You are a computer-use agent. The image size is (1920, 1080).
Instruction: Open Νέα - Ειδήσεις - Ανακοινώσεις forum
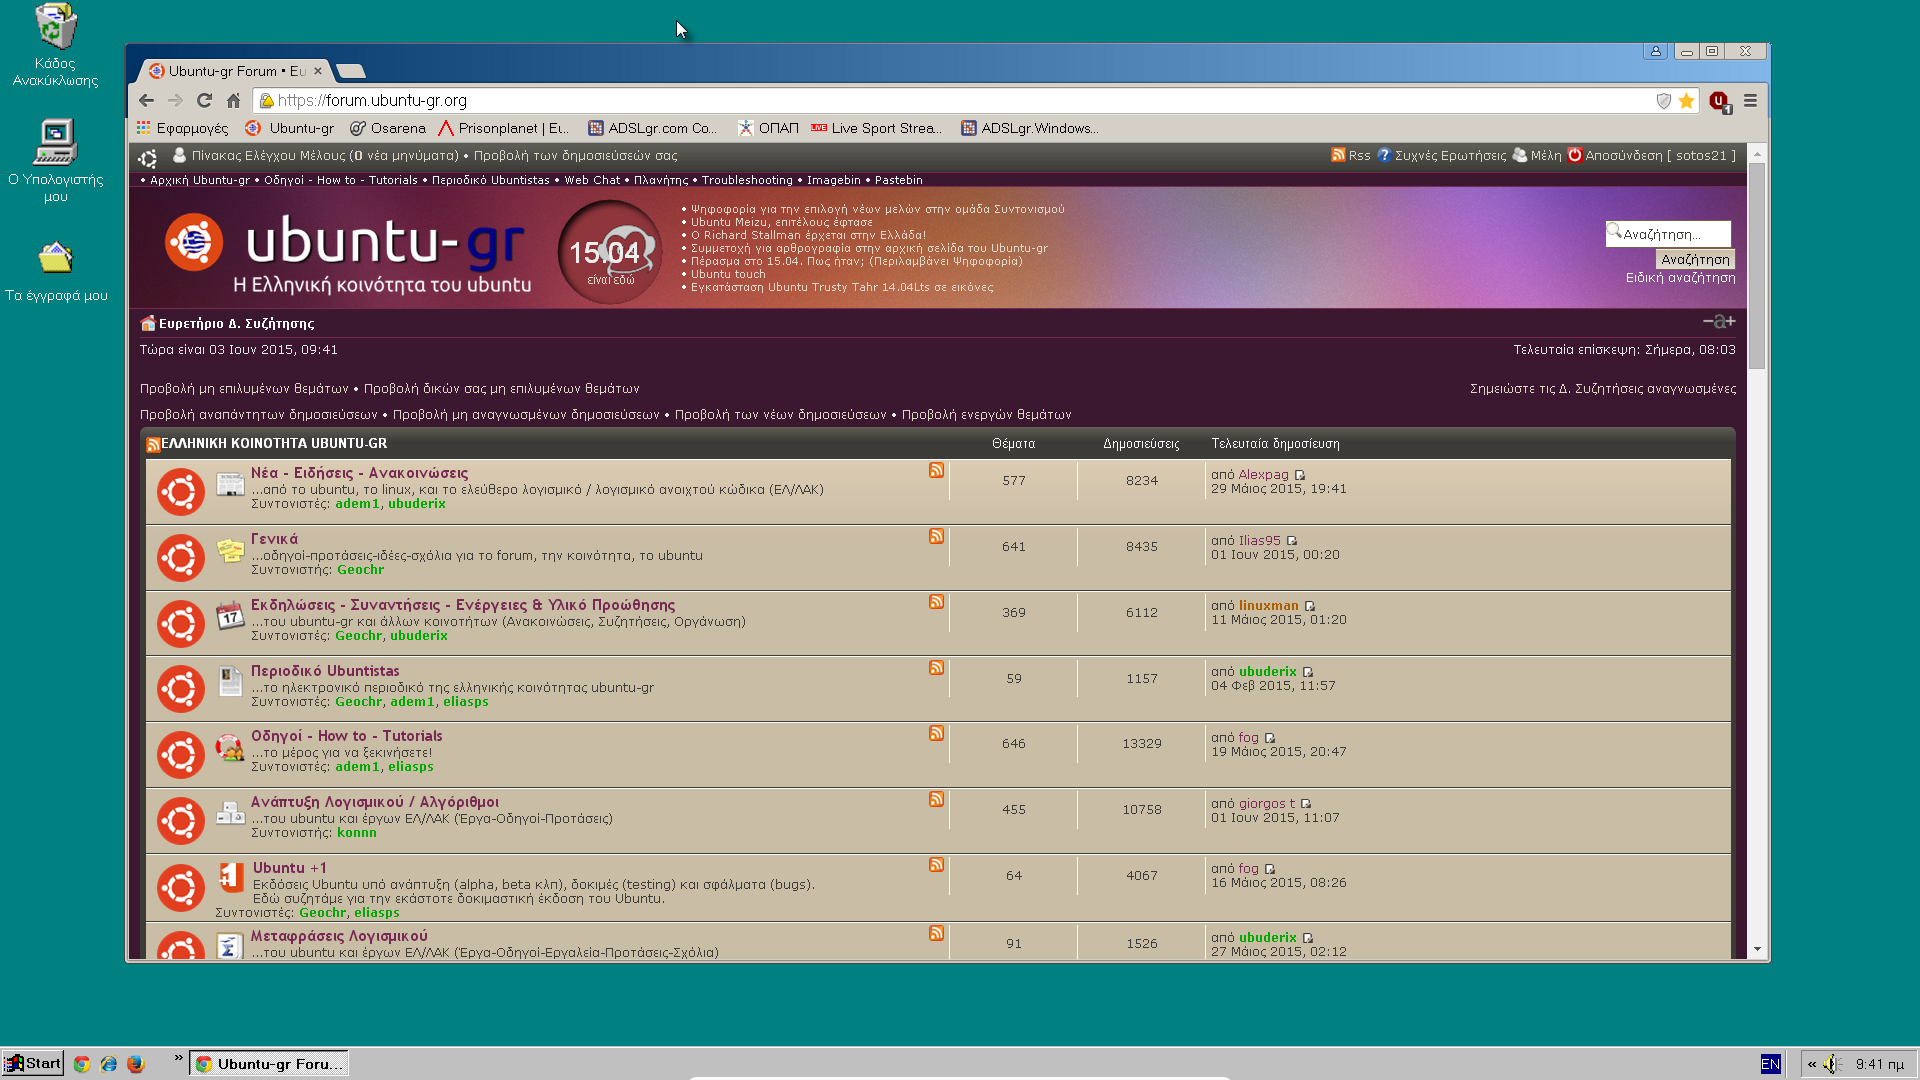(x=359, y=473)
